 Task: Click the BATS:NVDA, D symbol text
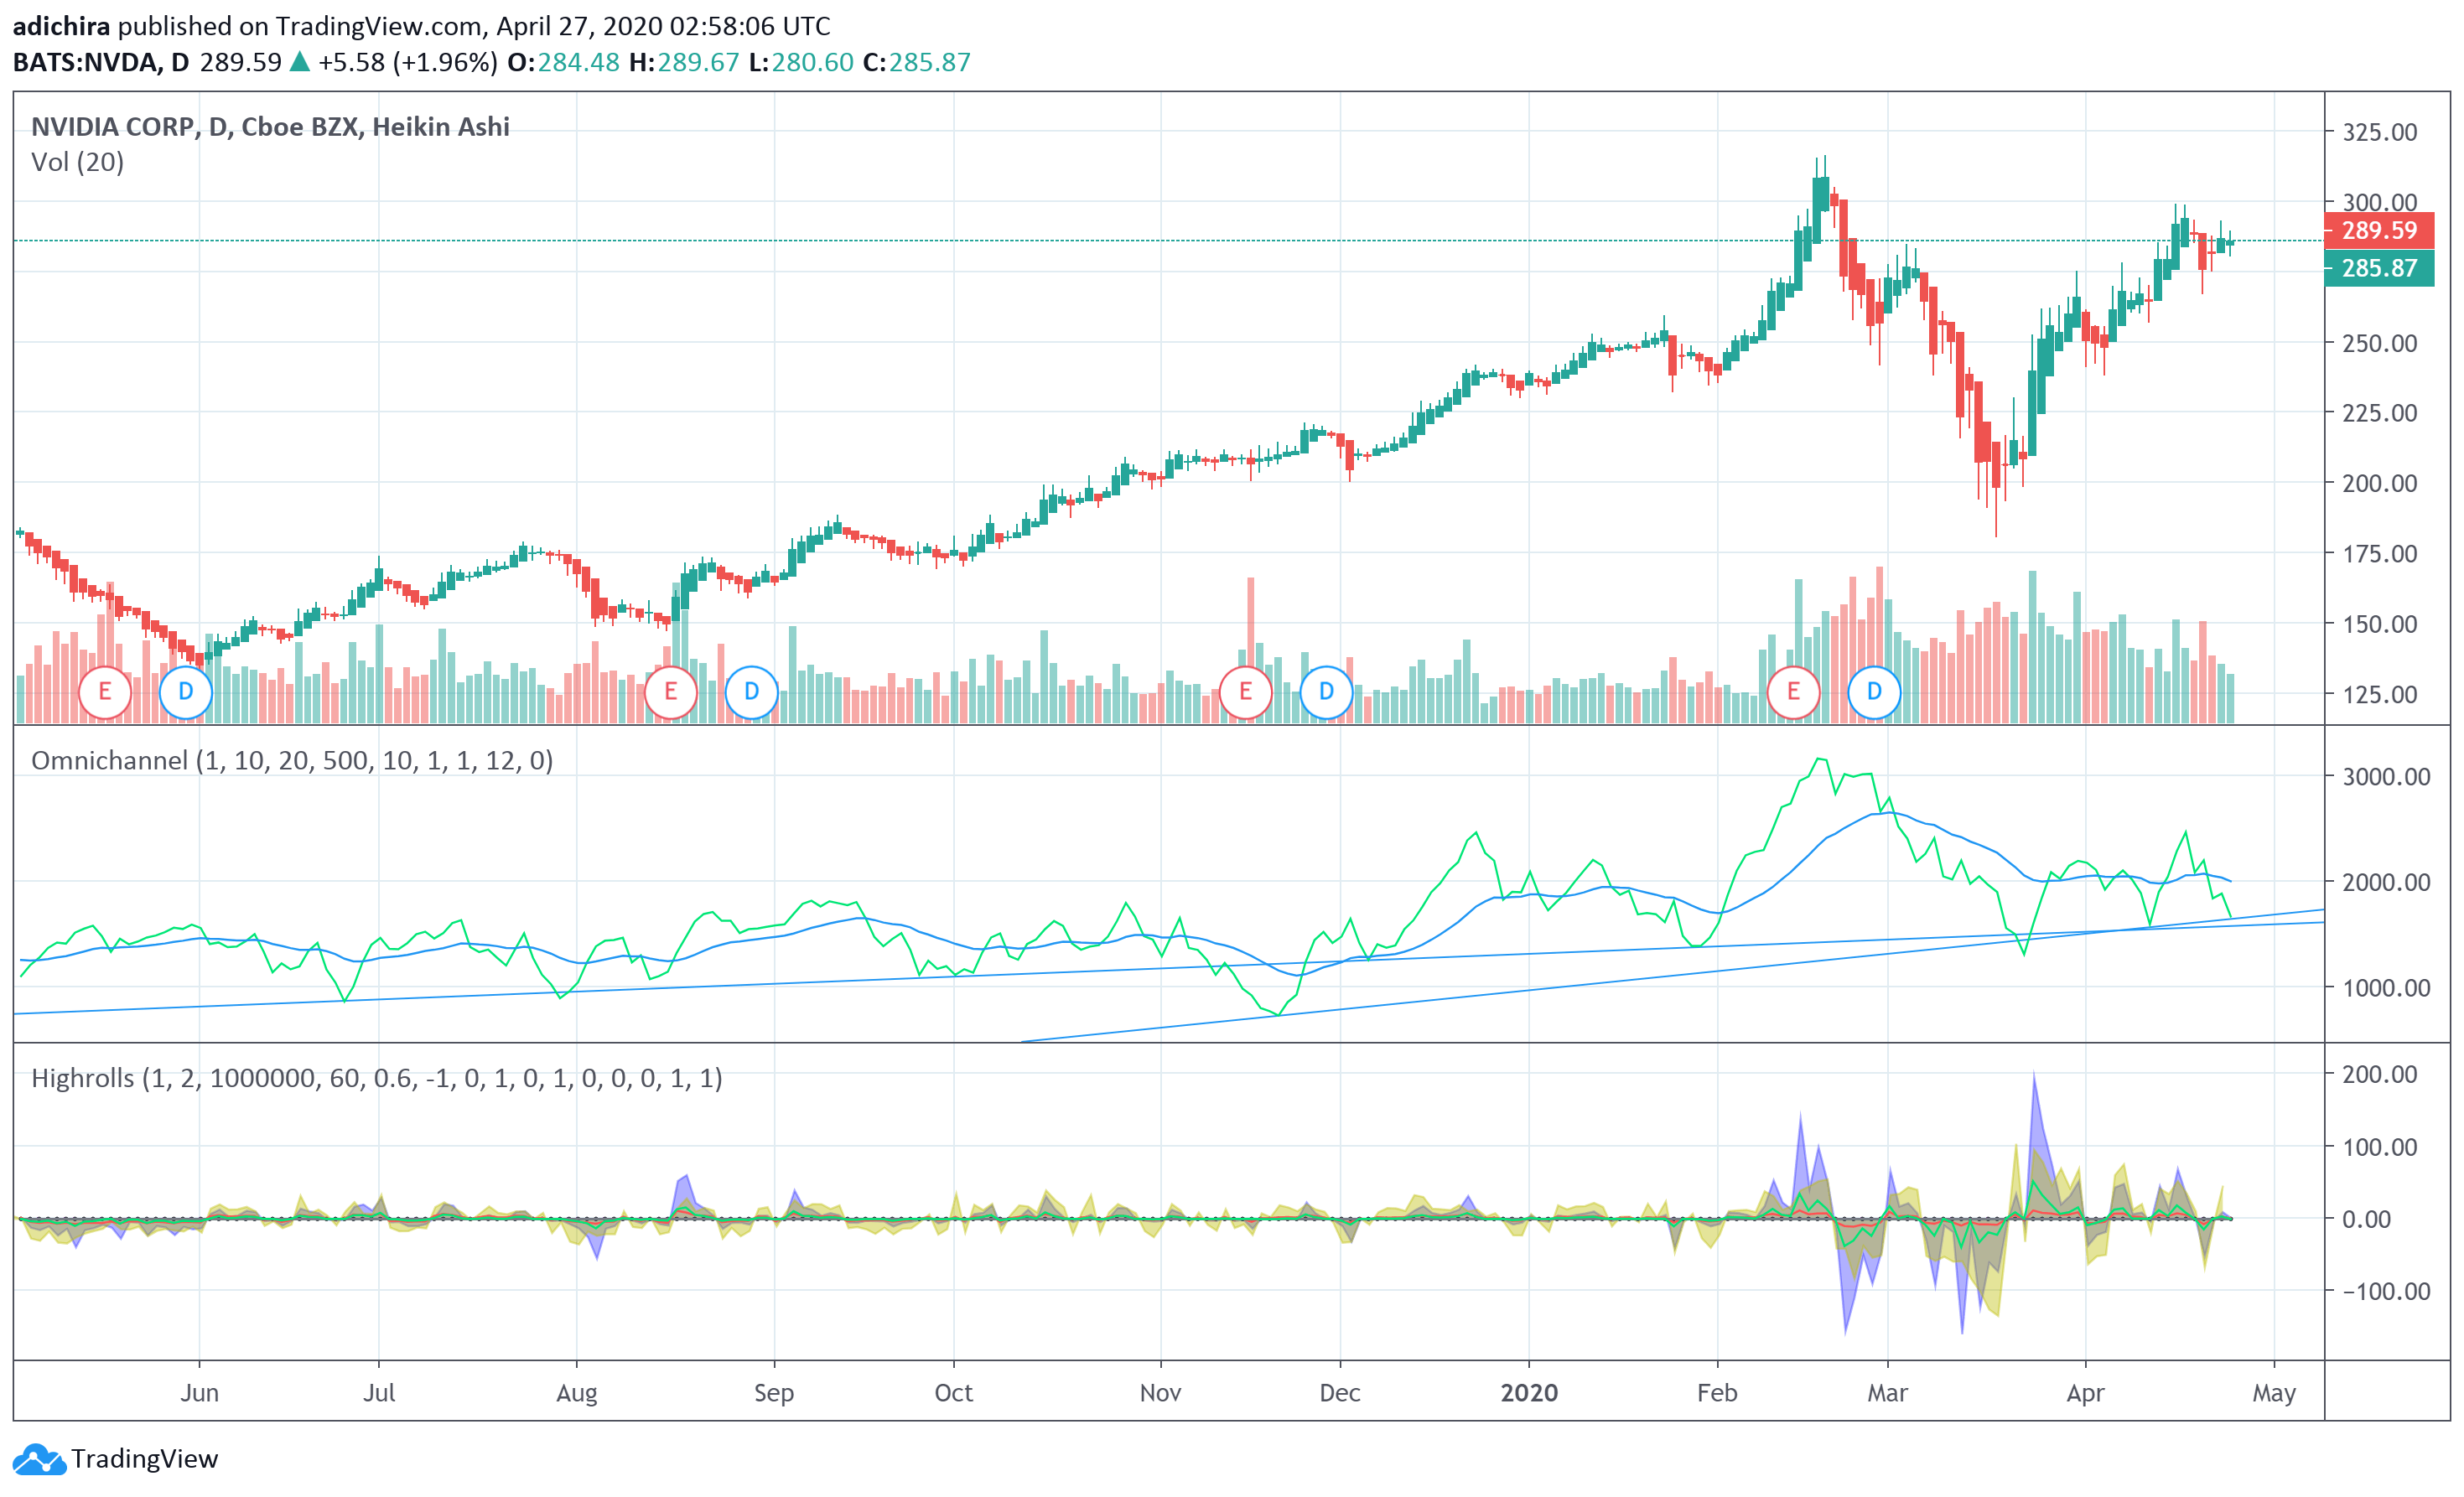[101, 63]
